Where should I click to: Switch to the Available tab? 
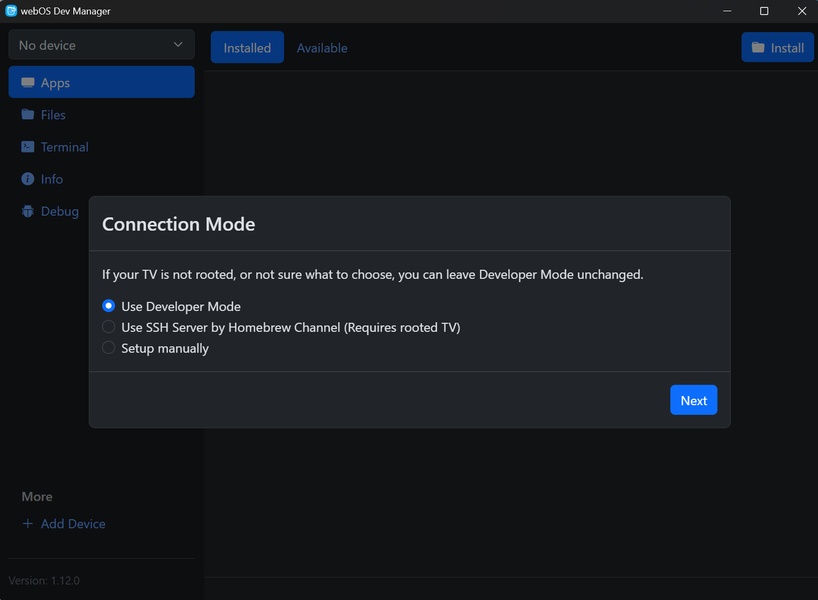coord(322,47)
